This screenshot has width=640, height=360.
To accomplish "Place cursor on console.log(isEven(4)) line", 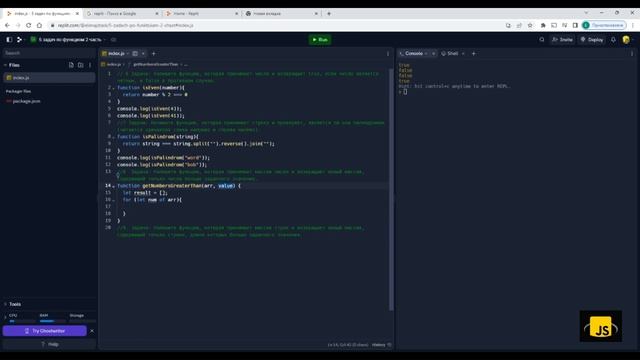I will coord(149,109).
